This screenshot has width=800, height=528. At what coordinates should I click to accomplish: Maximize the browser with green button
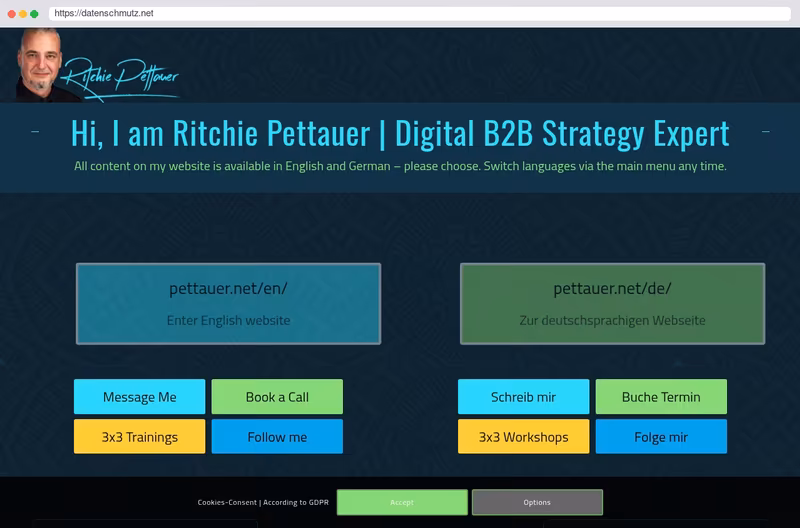click(x=34, y=14)
